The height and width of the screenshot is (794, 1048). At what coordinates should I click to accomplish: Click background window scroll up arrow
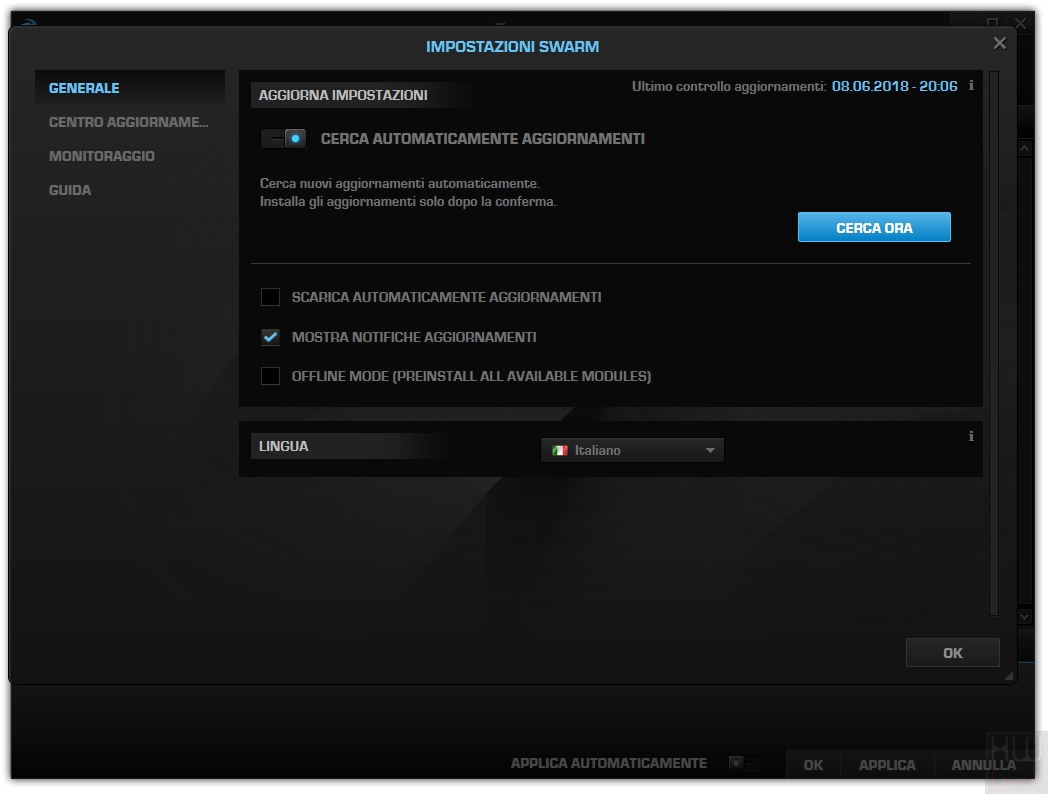click(x=1025, y=148)
